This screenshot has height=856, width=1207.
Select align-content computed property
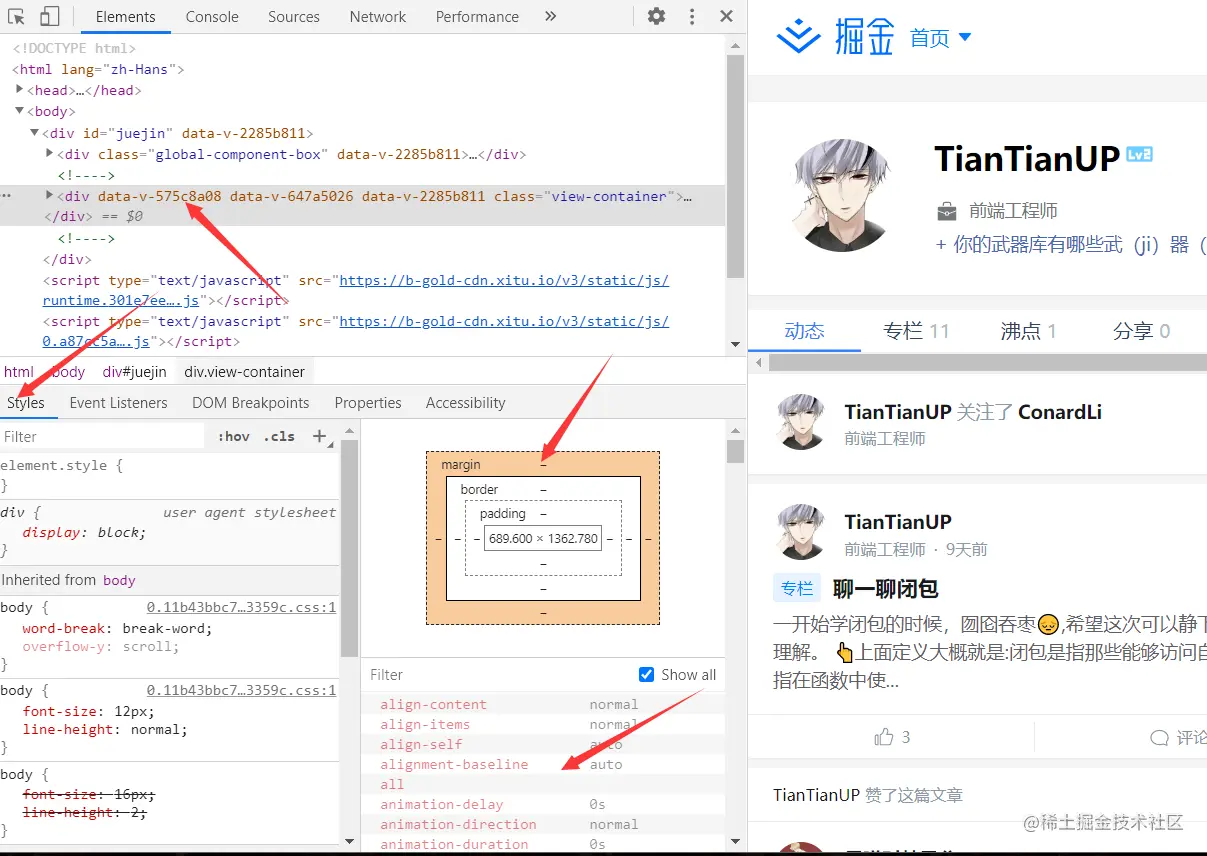coord(433,705)
